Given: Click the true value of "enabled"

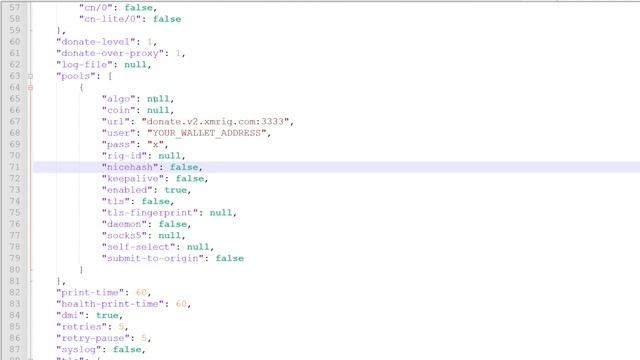Looking at the screenshot, I should click(x=176, y=190).
